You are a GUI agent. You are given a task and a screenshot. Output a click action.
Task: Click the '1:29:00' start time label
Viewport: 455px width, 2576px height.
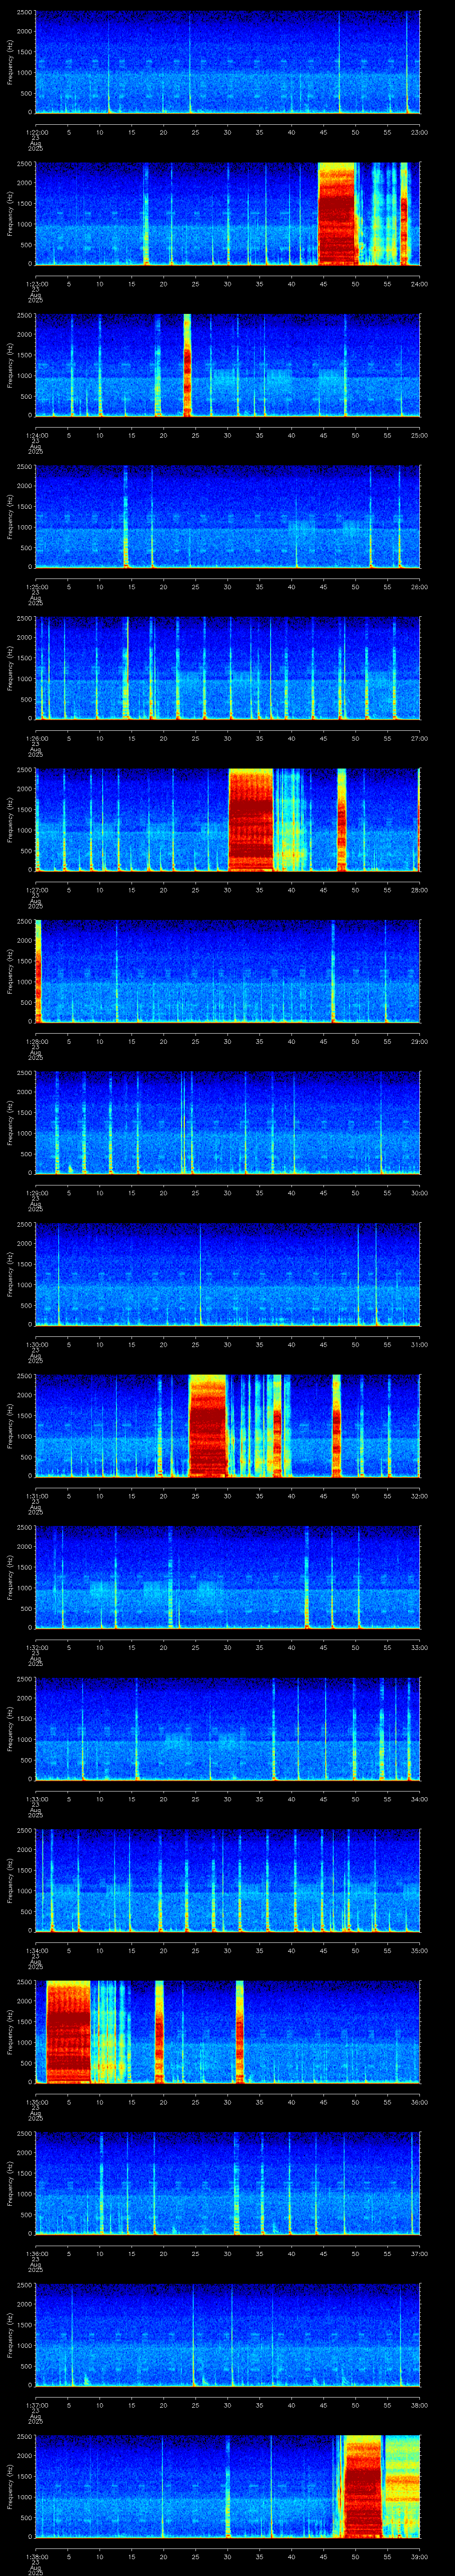tap(36, 1193)
